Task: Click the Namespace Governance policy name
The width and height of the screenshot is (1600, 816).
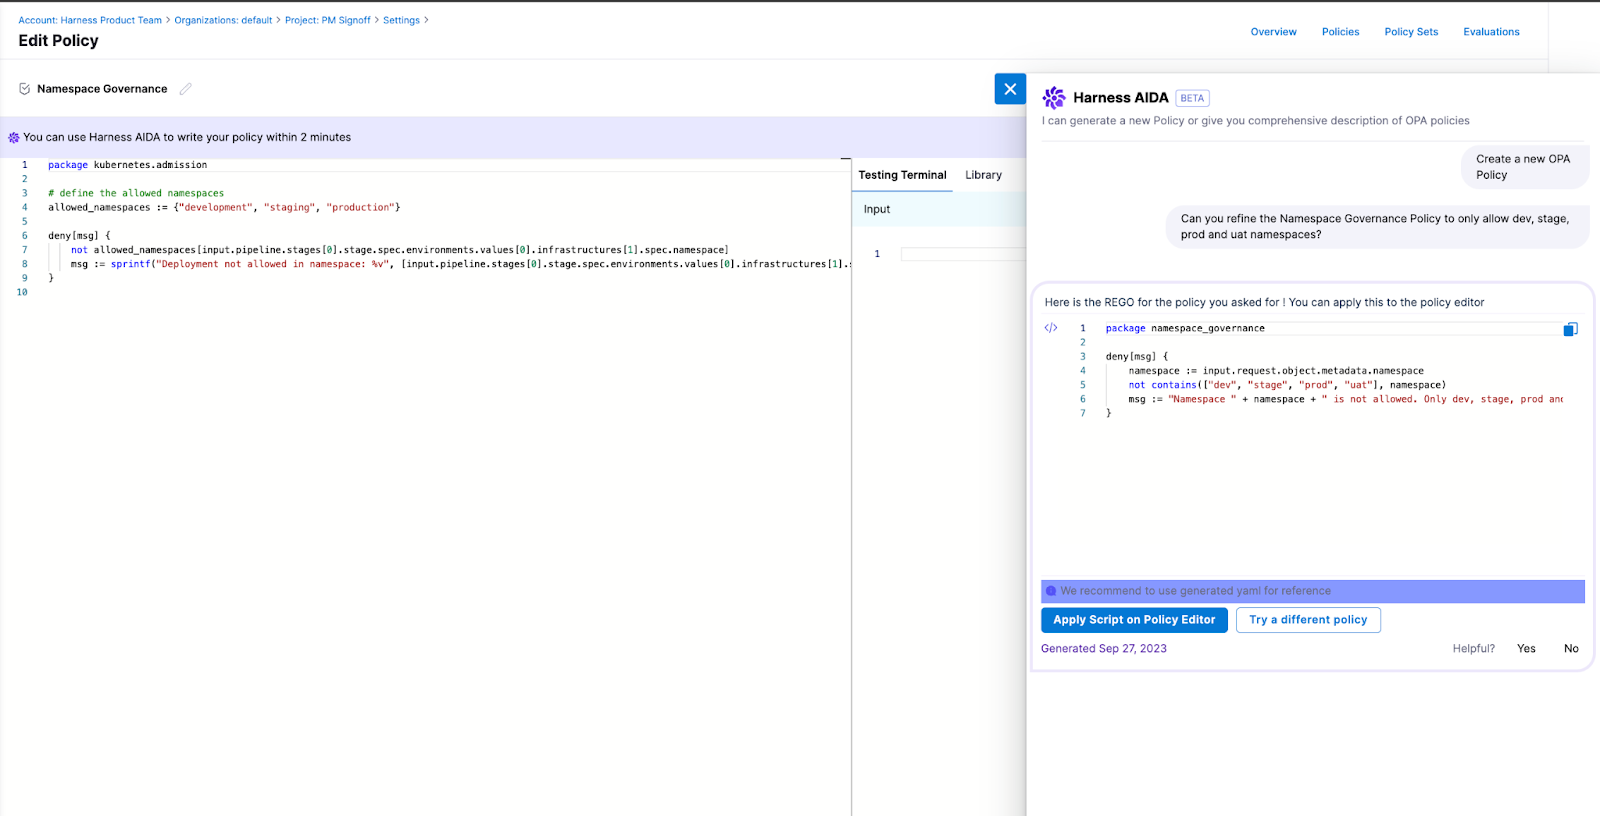Action: [x=102, y=89]
